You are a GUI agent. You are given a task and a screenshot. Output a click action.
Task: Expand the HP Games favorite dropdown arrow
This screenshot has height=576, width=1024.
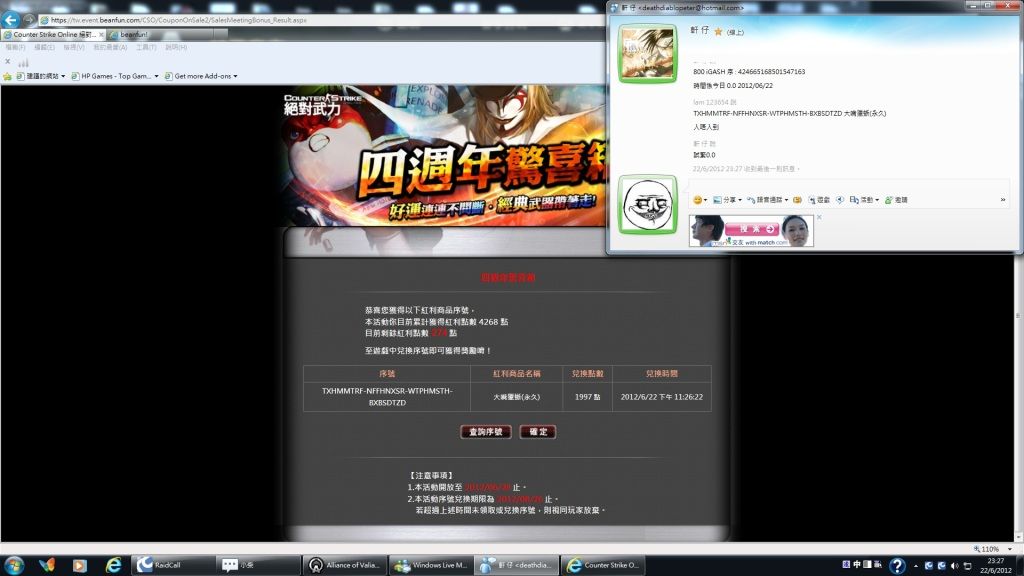coord(156,76)
